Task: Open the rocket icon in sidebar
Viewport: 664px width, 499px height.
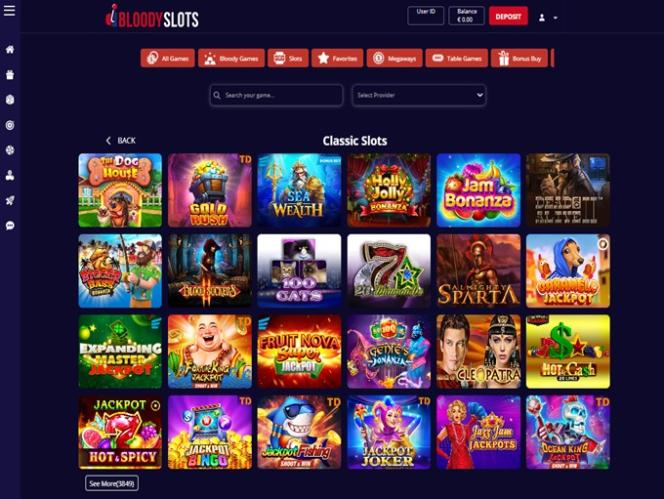Action: pos(10,200)
